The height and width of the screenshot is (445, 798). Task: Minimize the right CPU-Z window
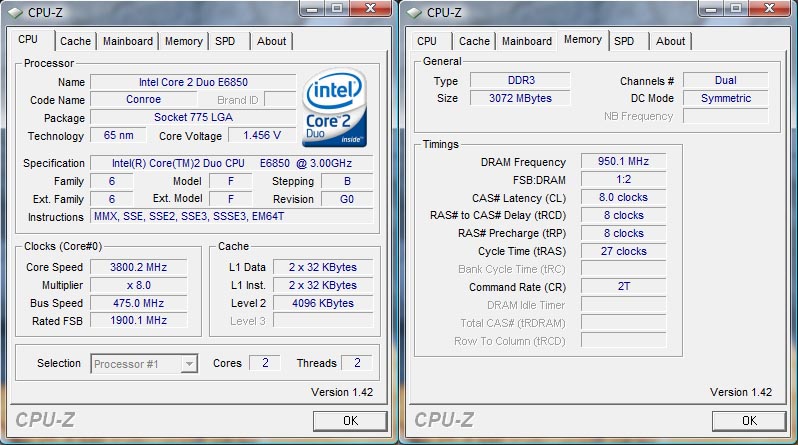pos(711,9)
